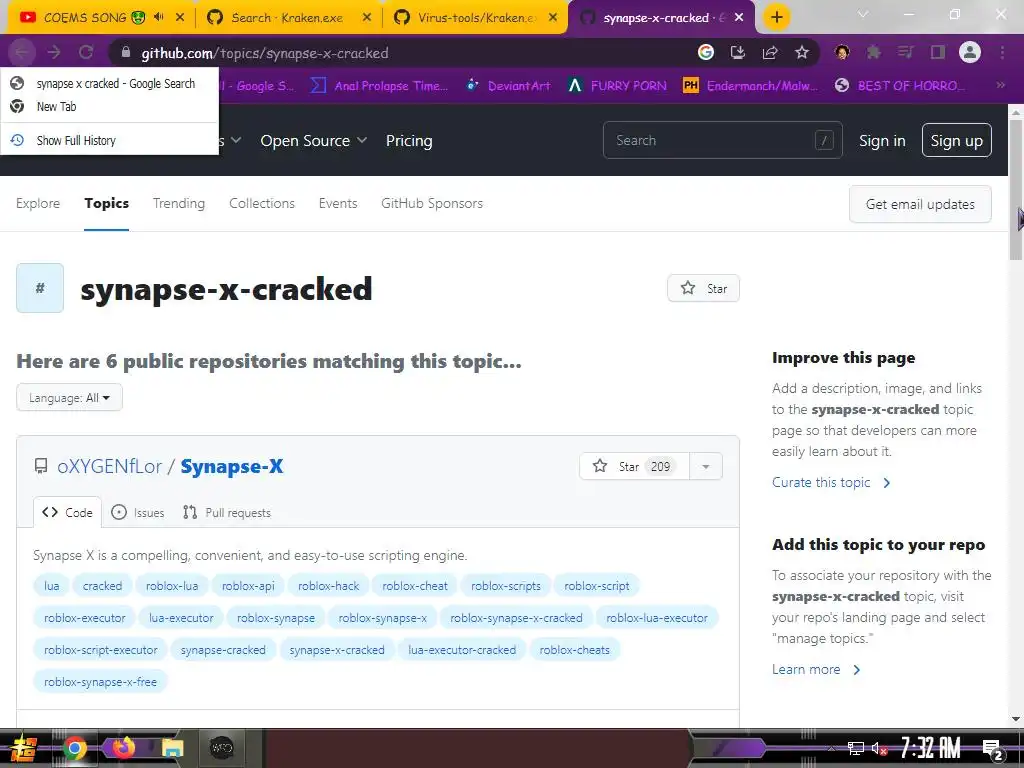Click Curate this topic link

831,483
